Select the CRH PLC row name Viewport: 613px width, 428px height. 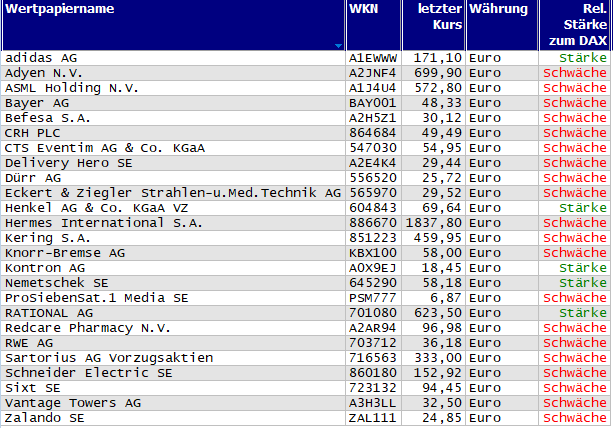click(x=33, y=133)
